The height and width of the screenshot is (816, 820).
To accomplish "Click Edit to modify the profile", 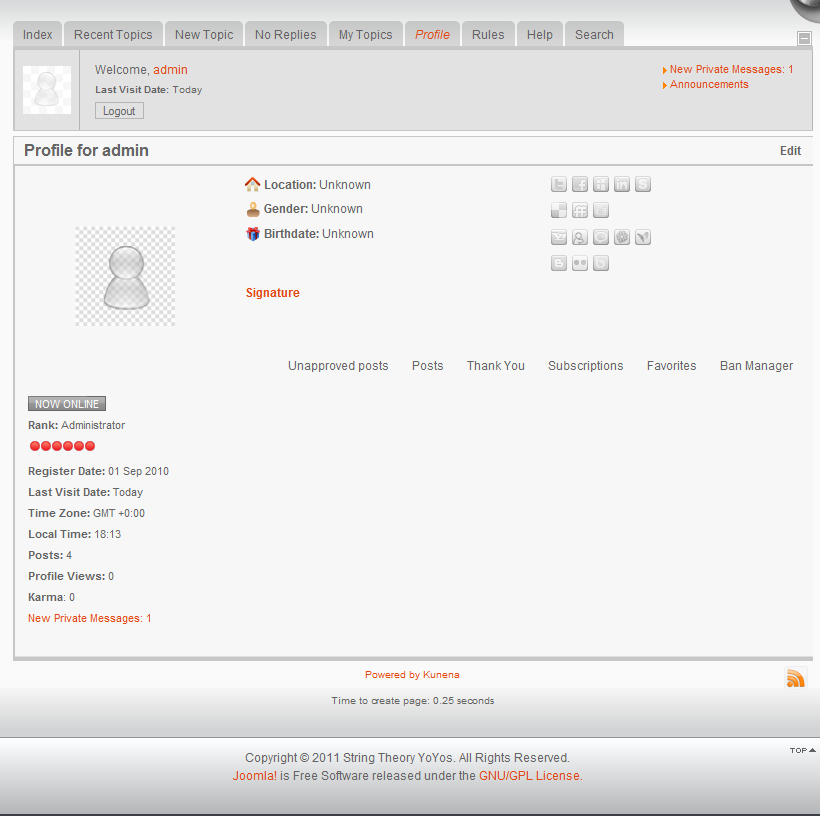I will [x=790, y=151].
